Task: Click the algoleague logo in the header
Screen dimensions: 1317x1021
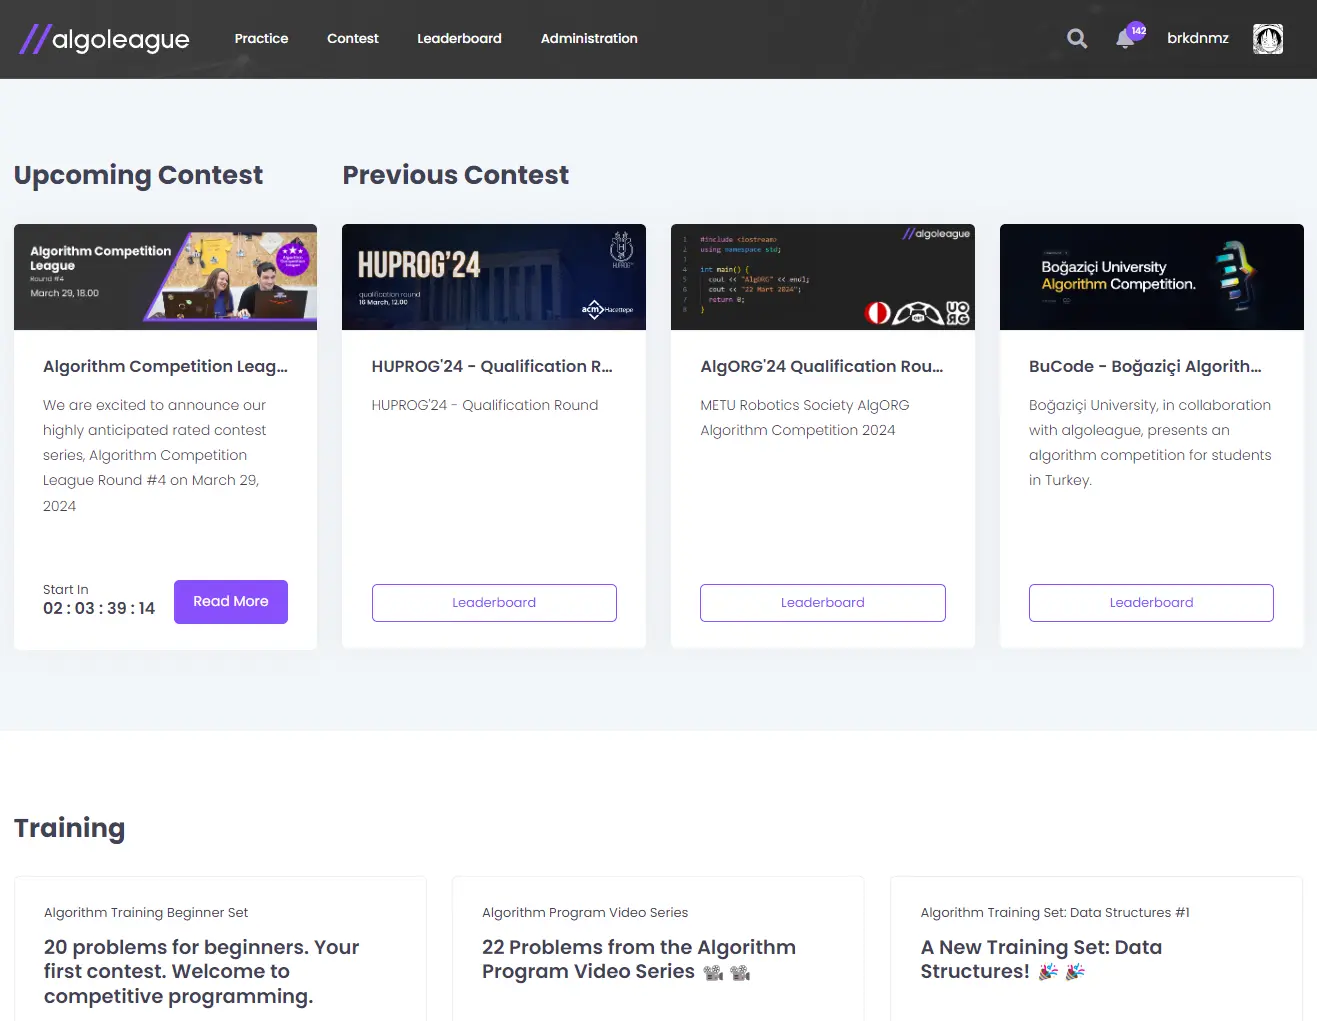Action: tap(104, 39)
